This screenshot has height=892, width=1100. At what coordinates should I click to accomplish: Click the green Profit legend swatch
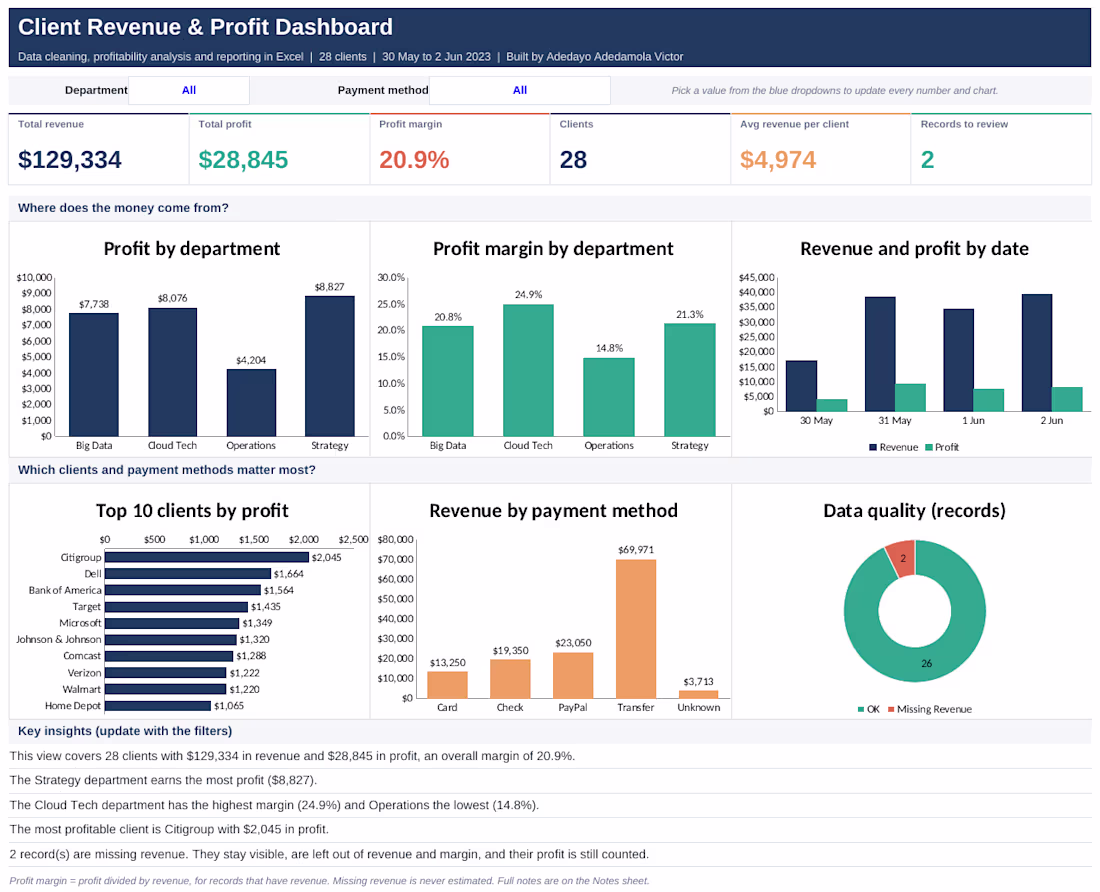coord(929,447)
